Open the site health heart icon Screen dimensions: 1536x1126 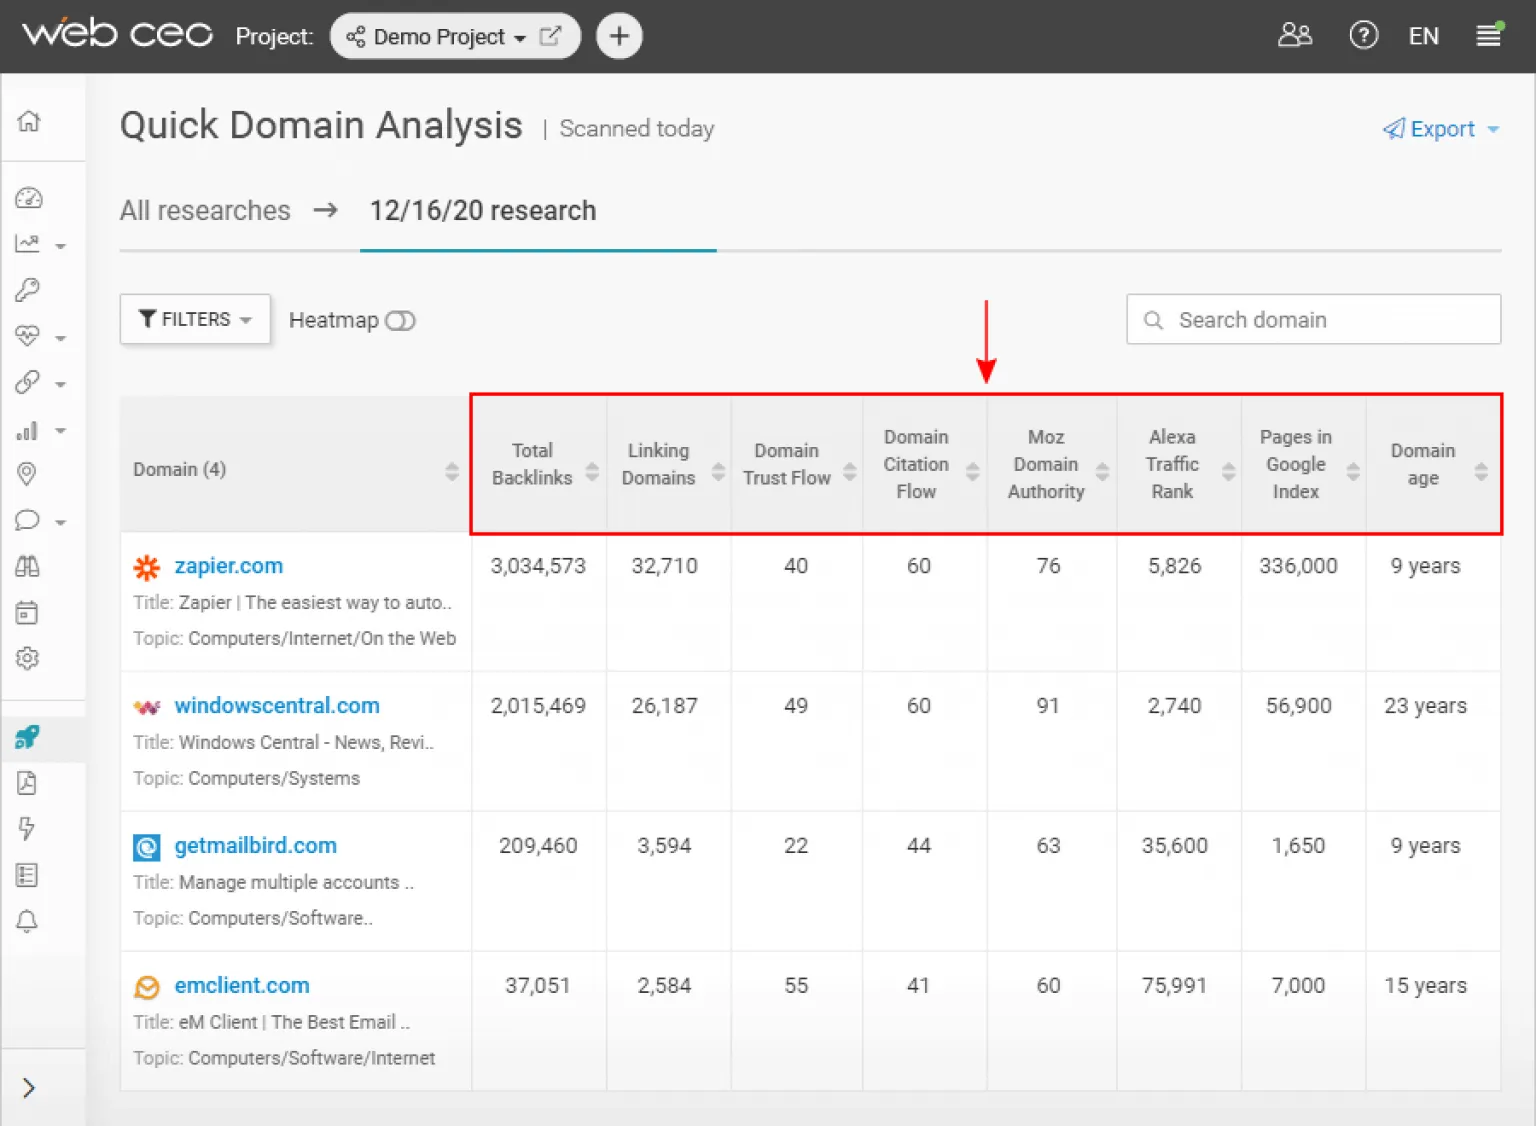coord(27,336)
